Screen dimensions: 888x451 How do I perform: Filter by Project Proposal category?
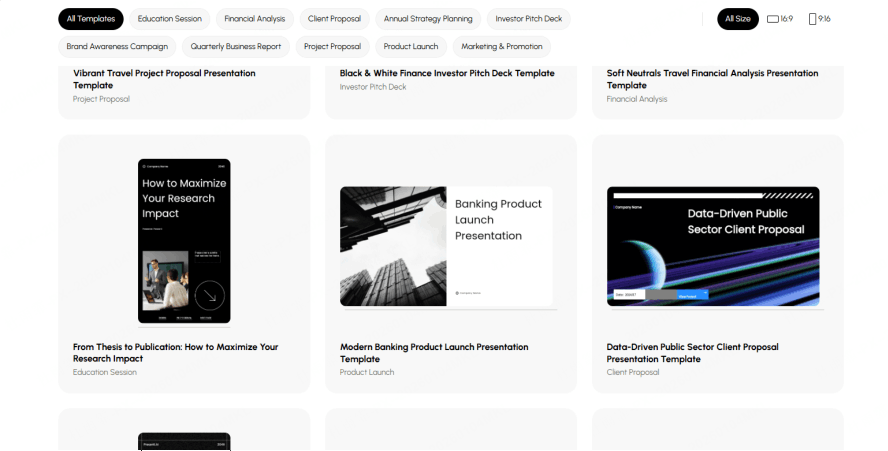(x=332, y=47)
